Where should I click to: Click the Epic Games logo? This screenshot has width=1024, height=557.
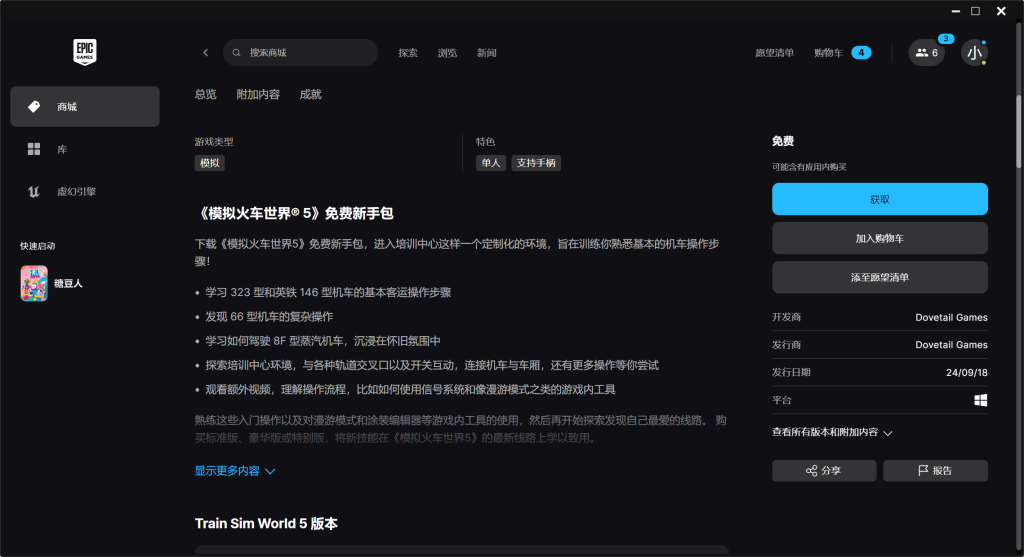[85, 52]
